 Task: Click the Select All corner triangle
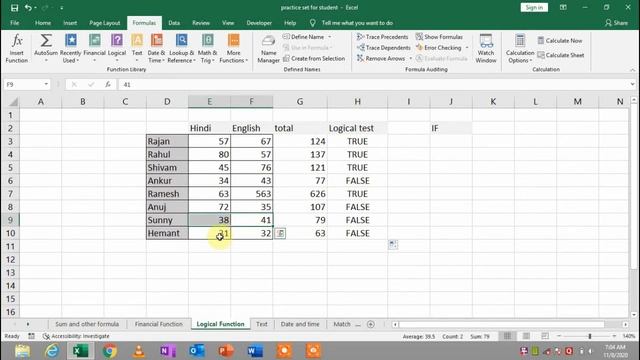[x=13, y=101]
